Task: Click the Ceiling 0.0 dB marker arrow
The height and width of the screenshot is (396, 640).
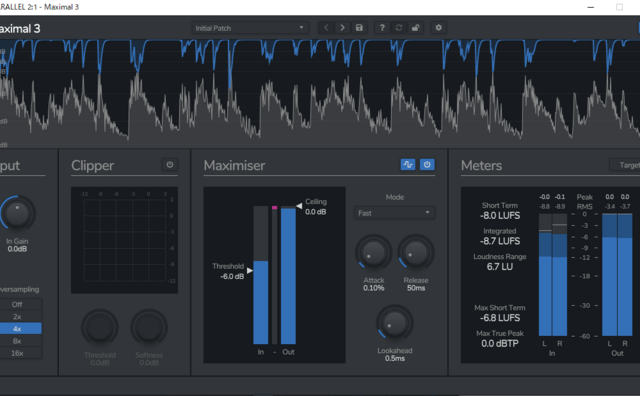Action: point(299,206)
